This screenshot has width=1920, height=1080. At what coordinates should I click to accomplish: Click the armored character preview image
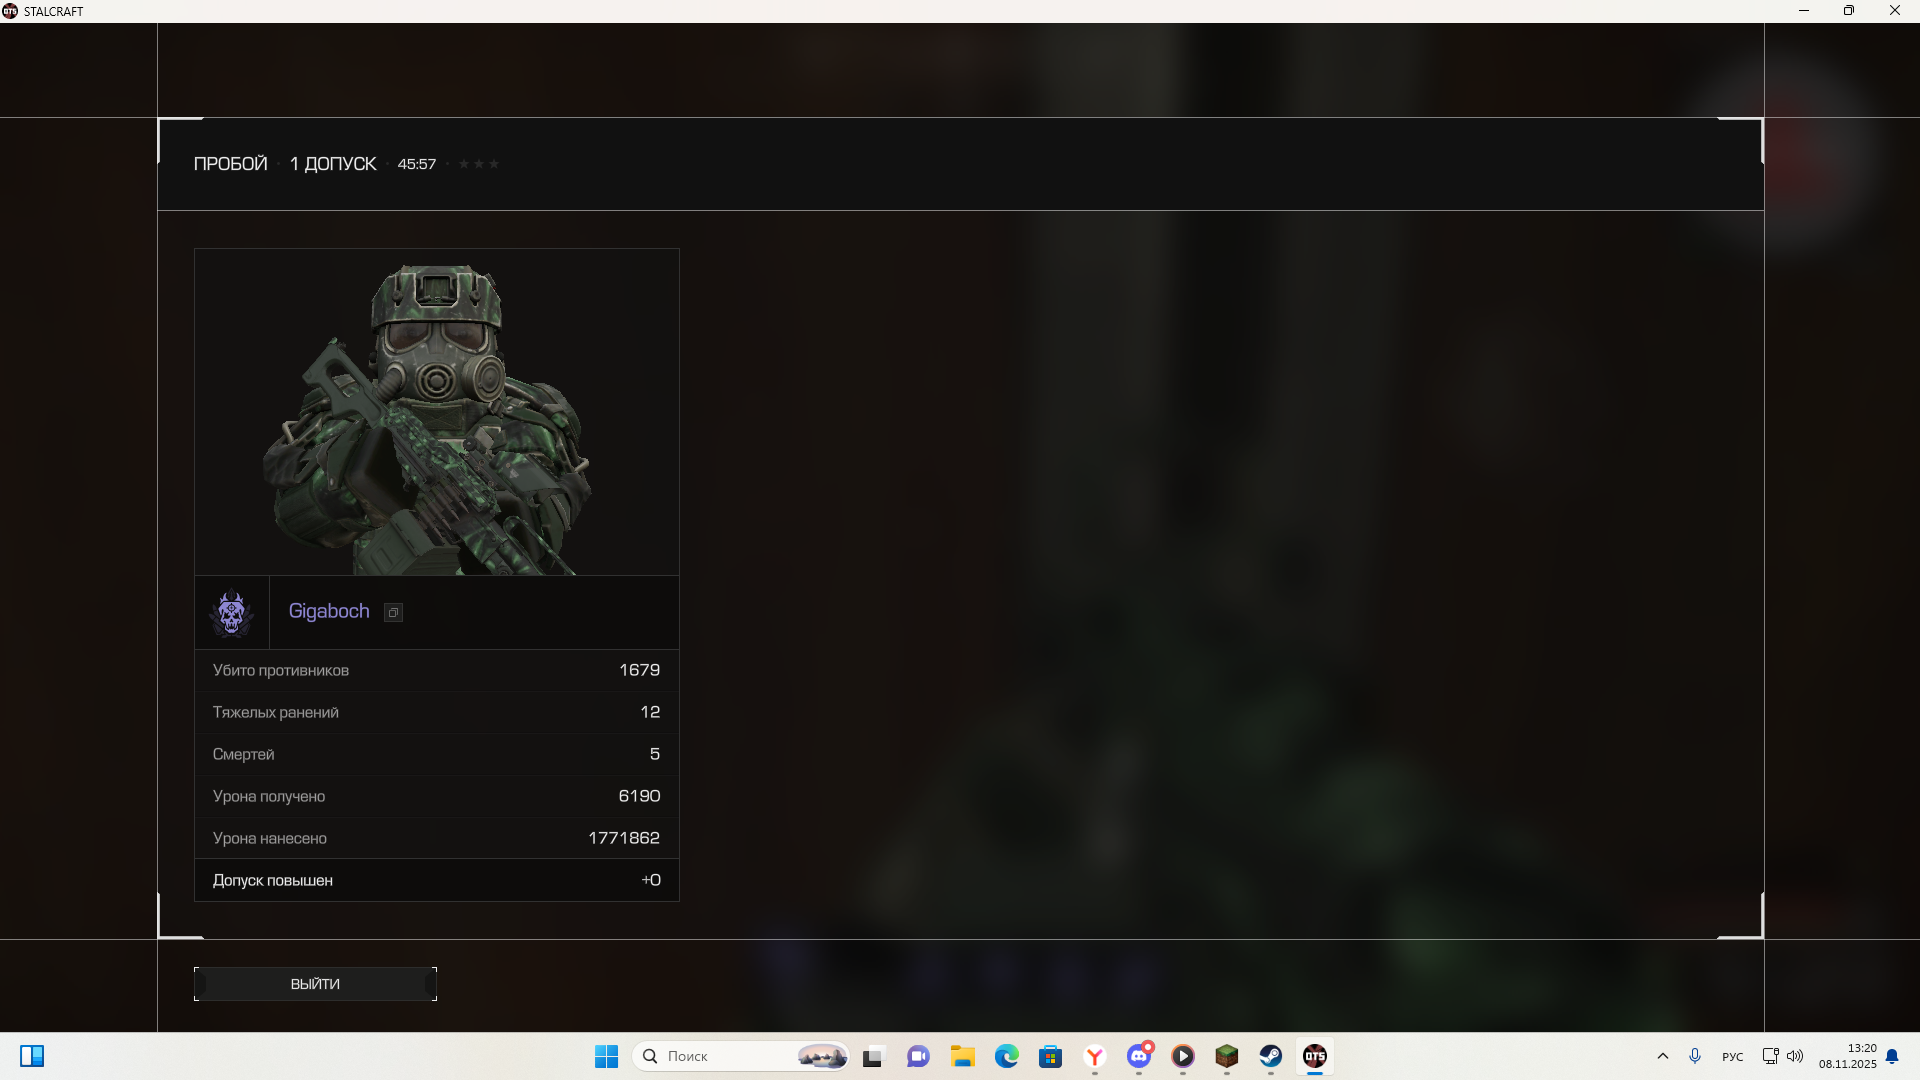[x=436, y=412]
